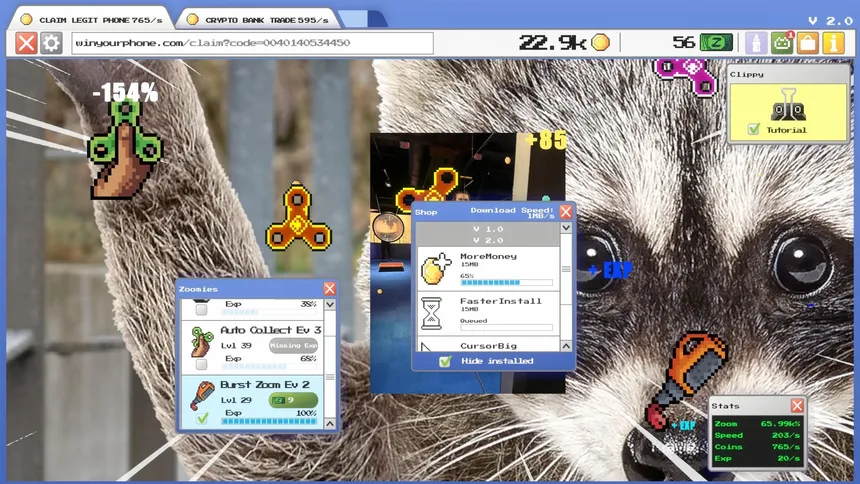Click Shop list down-chevron scroll button

click(x=566, y=227)
